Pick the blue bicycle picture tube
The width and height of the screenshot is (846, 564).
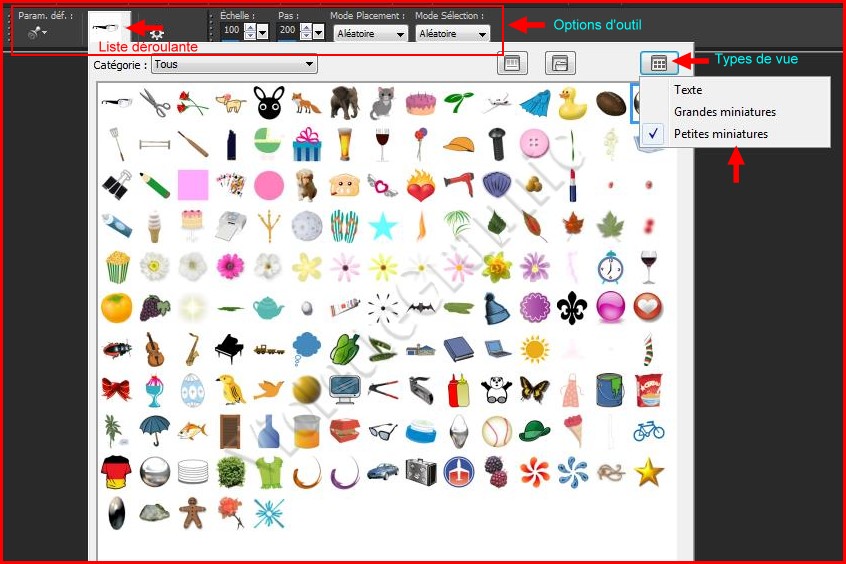coord(648,431)
